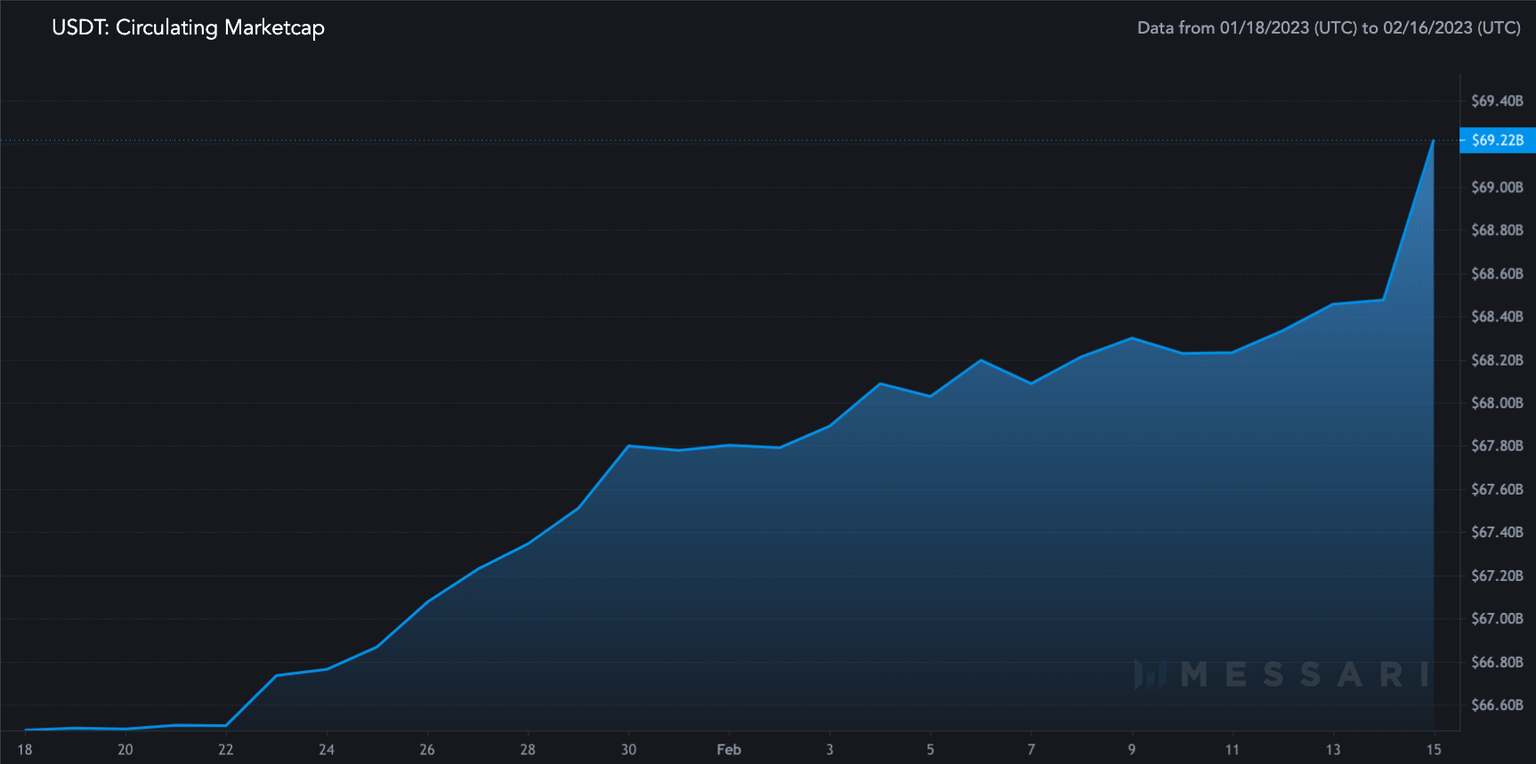Select the $66.60B y-axis label
The image size is (1536, 764).
tap(1499, 705)
